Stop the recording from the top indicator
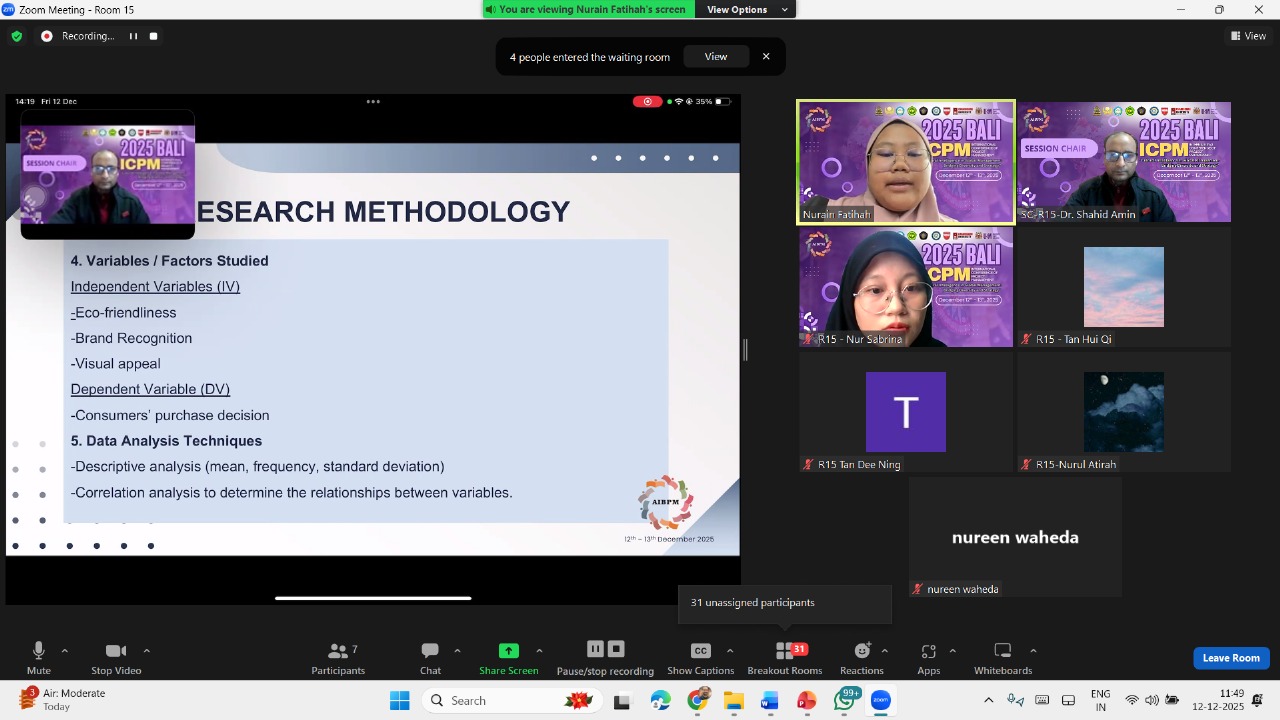 tap(154, 36)
